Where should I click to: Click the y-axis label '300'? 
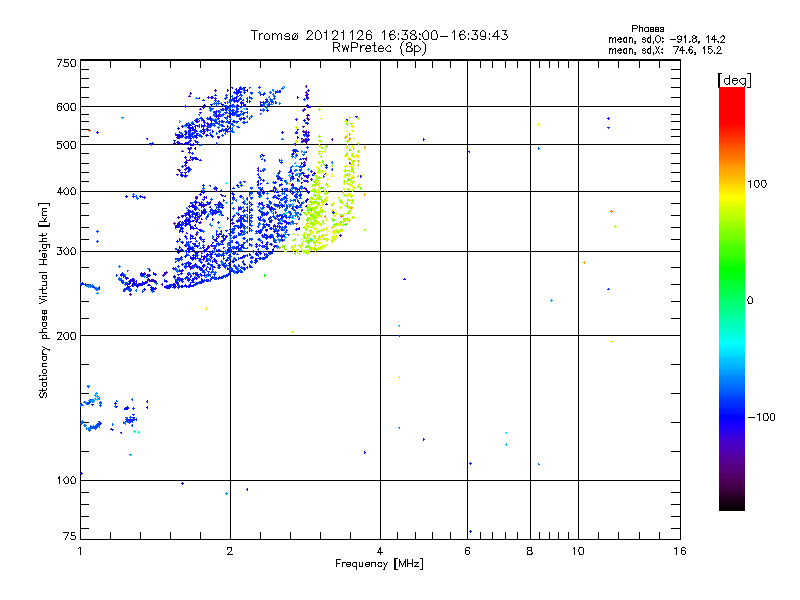(x=67, y=252)
